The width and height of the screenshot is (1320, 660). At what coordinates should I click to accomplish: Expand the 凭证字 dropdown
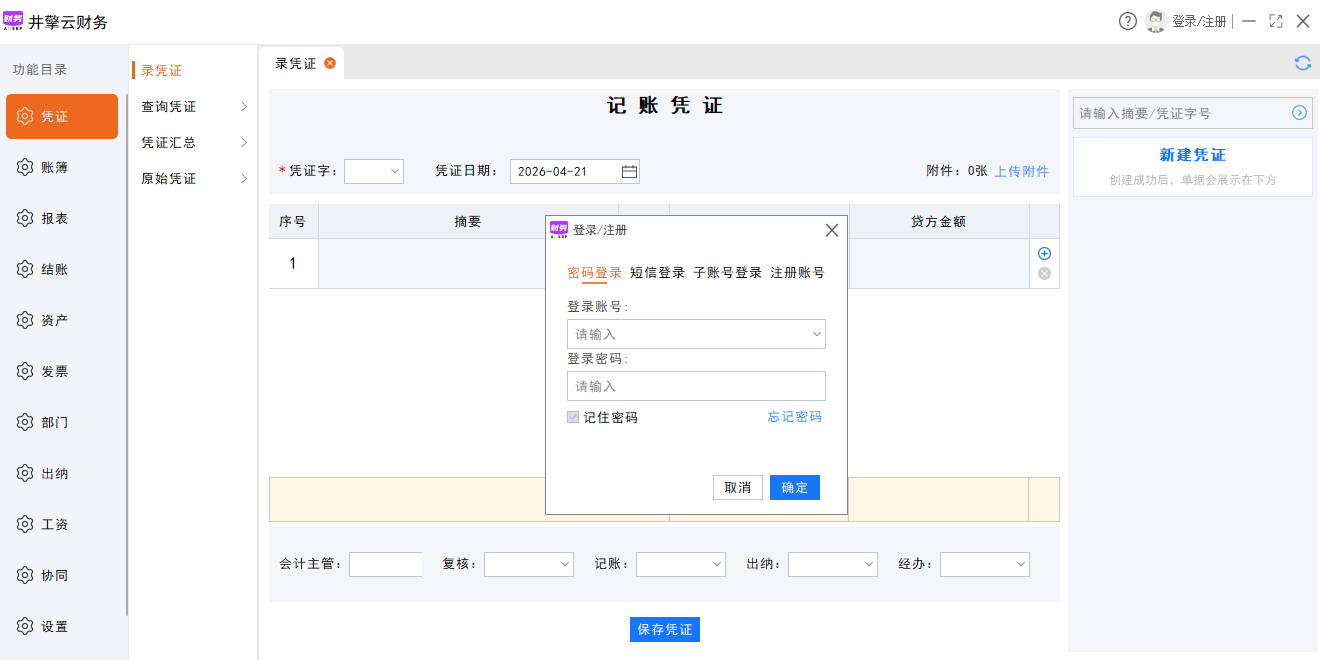pos(374,171)
